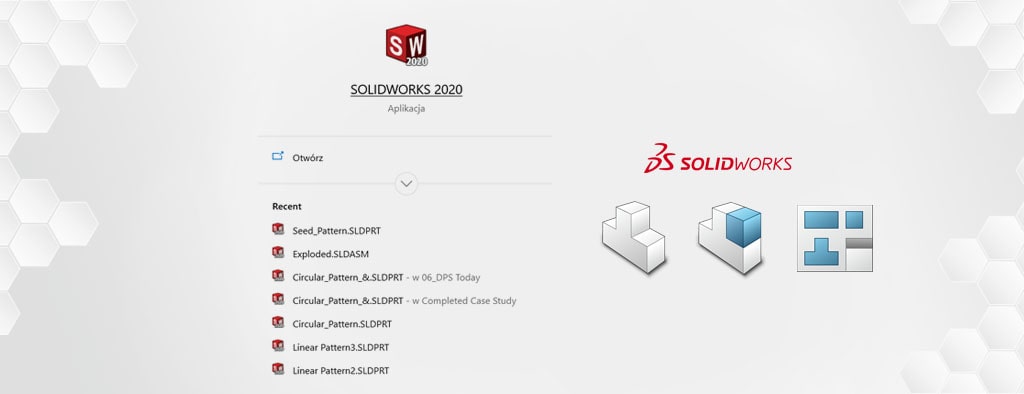Click the icon beside Linear Pattern3.SLDPRT
This screenshot has width=1024, height=394.
278,346
